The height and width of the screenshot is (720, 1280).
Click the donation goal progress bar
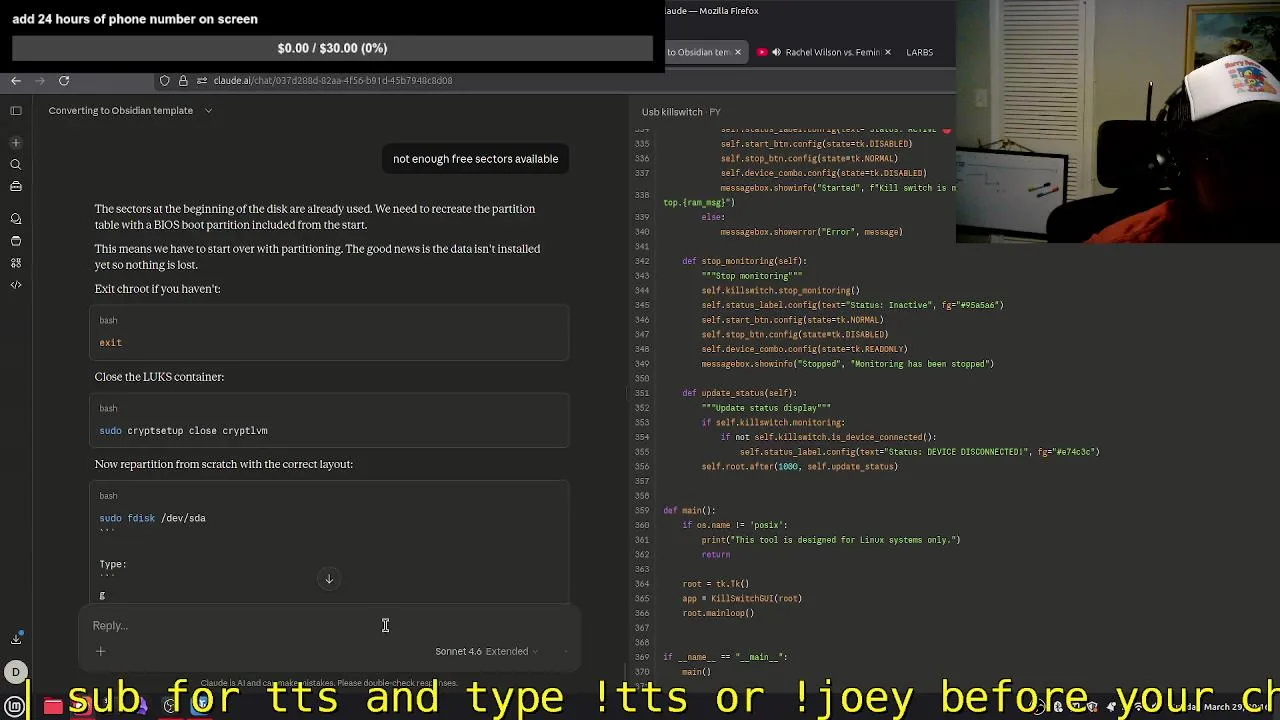pyautogui.click(x=332, y=48)
